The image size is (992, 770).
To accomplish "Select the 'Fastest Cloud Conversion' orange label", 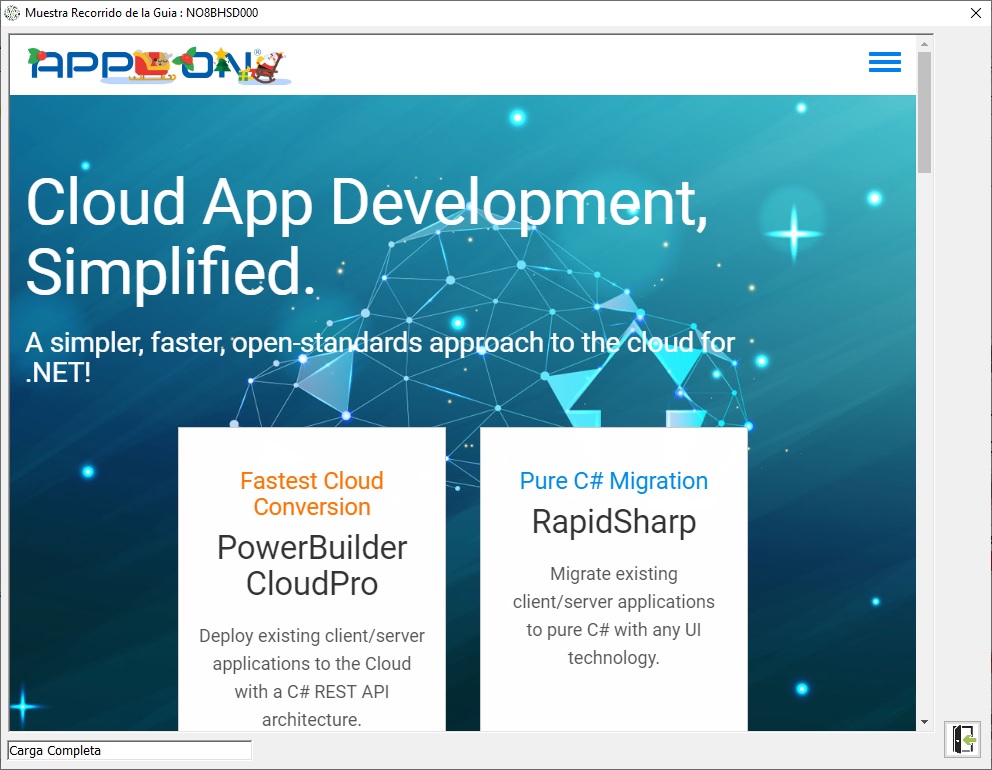I will (312, 493).
